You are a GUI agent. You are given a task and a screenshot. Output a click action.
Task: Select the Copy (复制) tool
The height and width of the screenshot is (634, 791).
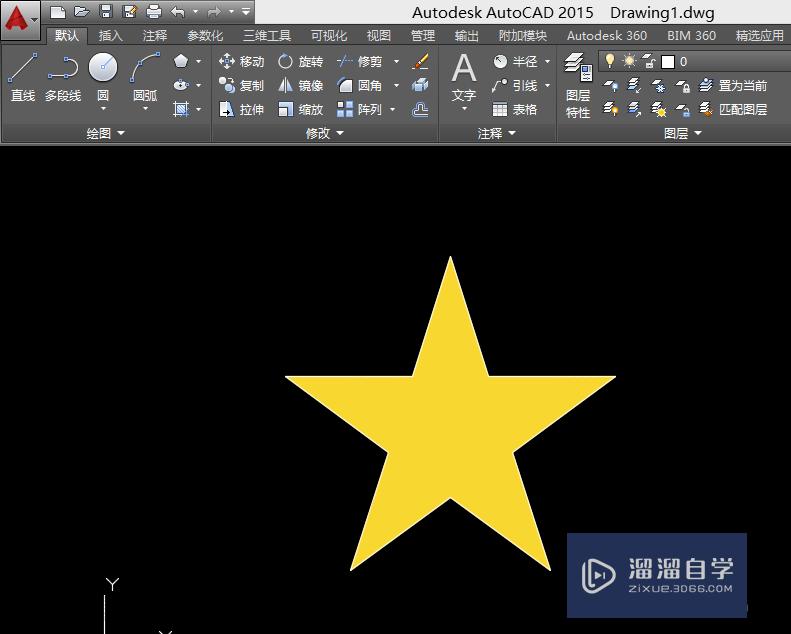(242, 85)
